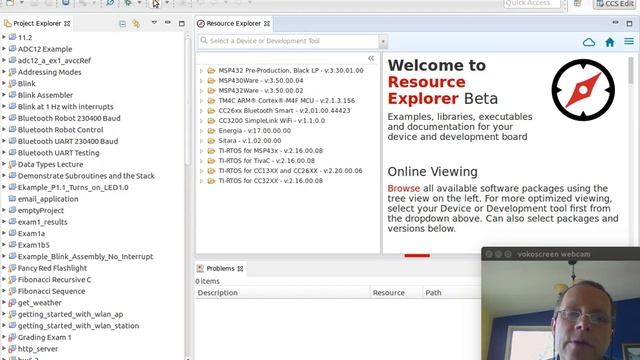Open the device selection dropdown arrow
This screenshot has height=360, width=640.
point(383,41)
